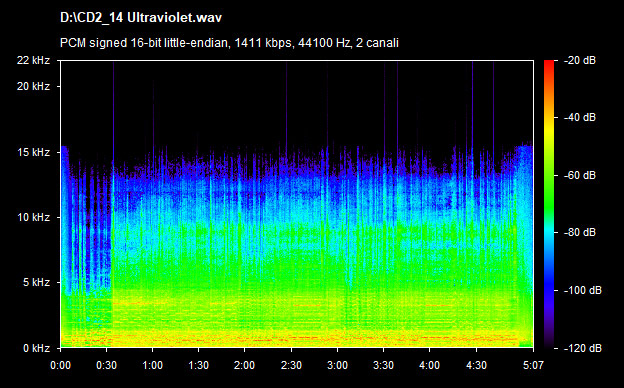The image size is (624, 388).
Task: Click the file name D:\CD2_14 Ultraviolet.wav
Action: pos(141,18)
